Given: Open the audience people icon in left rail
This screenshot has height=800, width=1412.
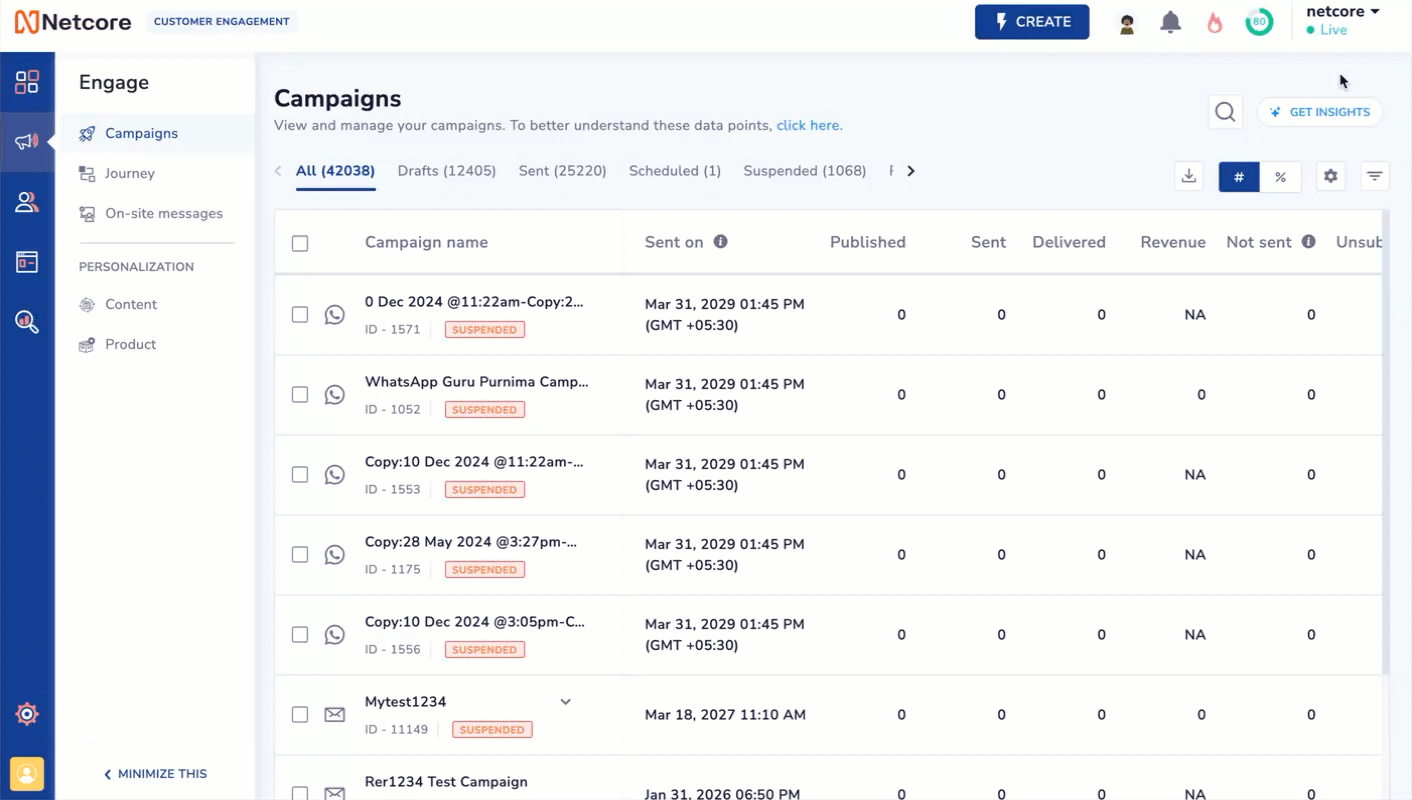Looking at the screenshot, I should tap(27, 202).
